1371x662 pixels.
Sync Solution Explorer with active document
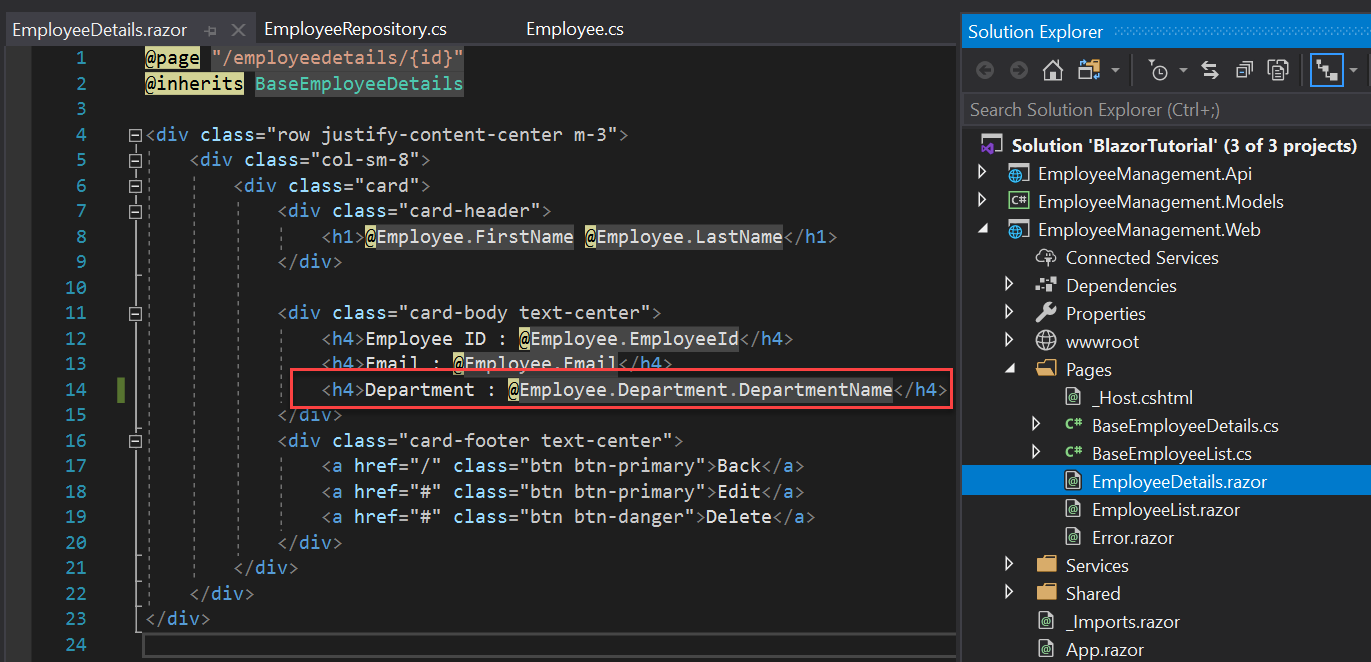pos(1209,70)
